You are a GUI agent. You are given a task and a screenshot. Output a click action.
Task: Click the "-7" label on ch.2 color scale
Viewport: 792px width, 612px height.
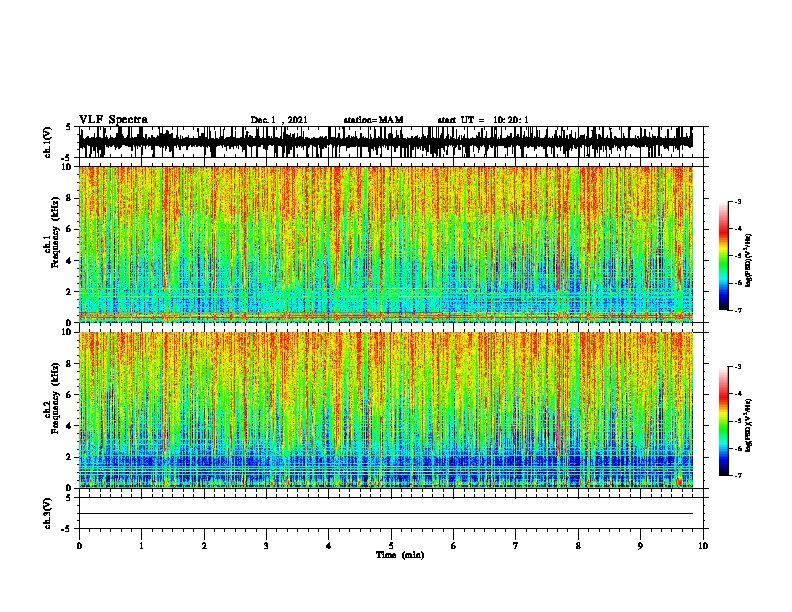pos(738,476)
